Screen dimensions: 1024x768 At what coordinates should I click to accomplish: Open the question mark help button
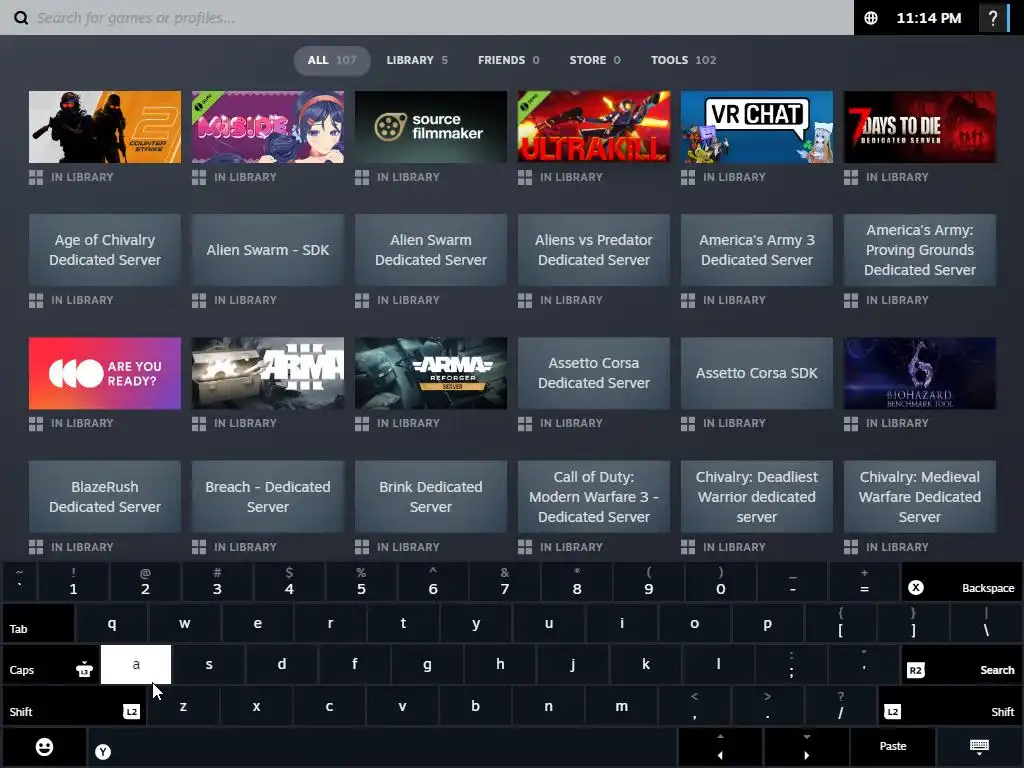(993, 18)
